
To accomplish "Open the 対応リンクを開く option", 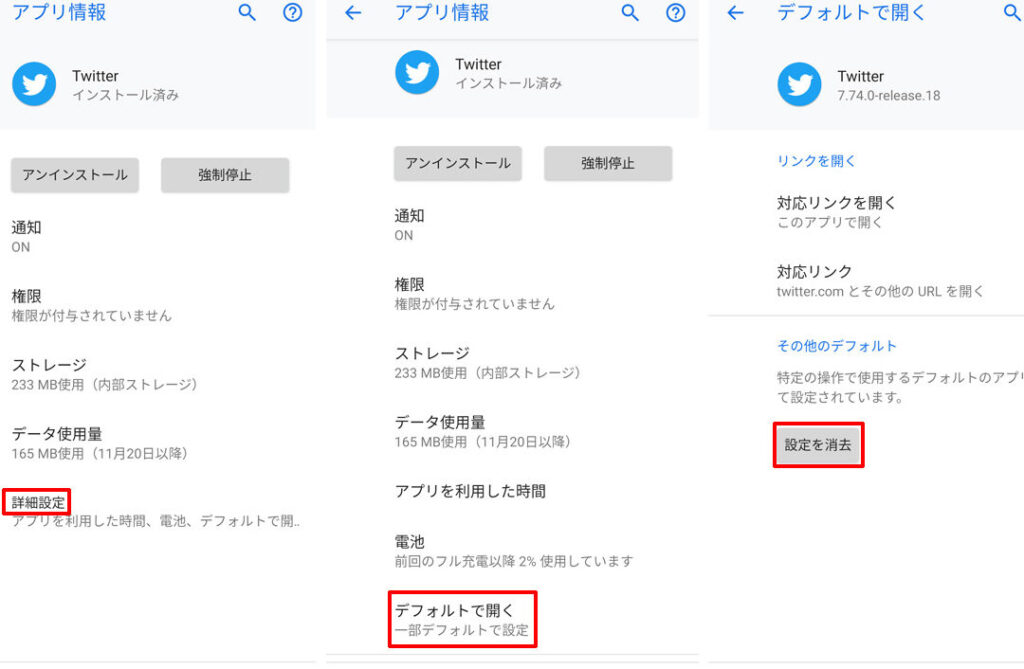I will (x=837, y=211).
